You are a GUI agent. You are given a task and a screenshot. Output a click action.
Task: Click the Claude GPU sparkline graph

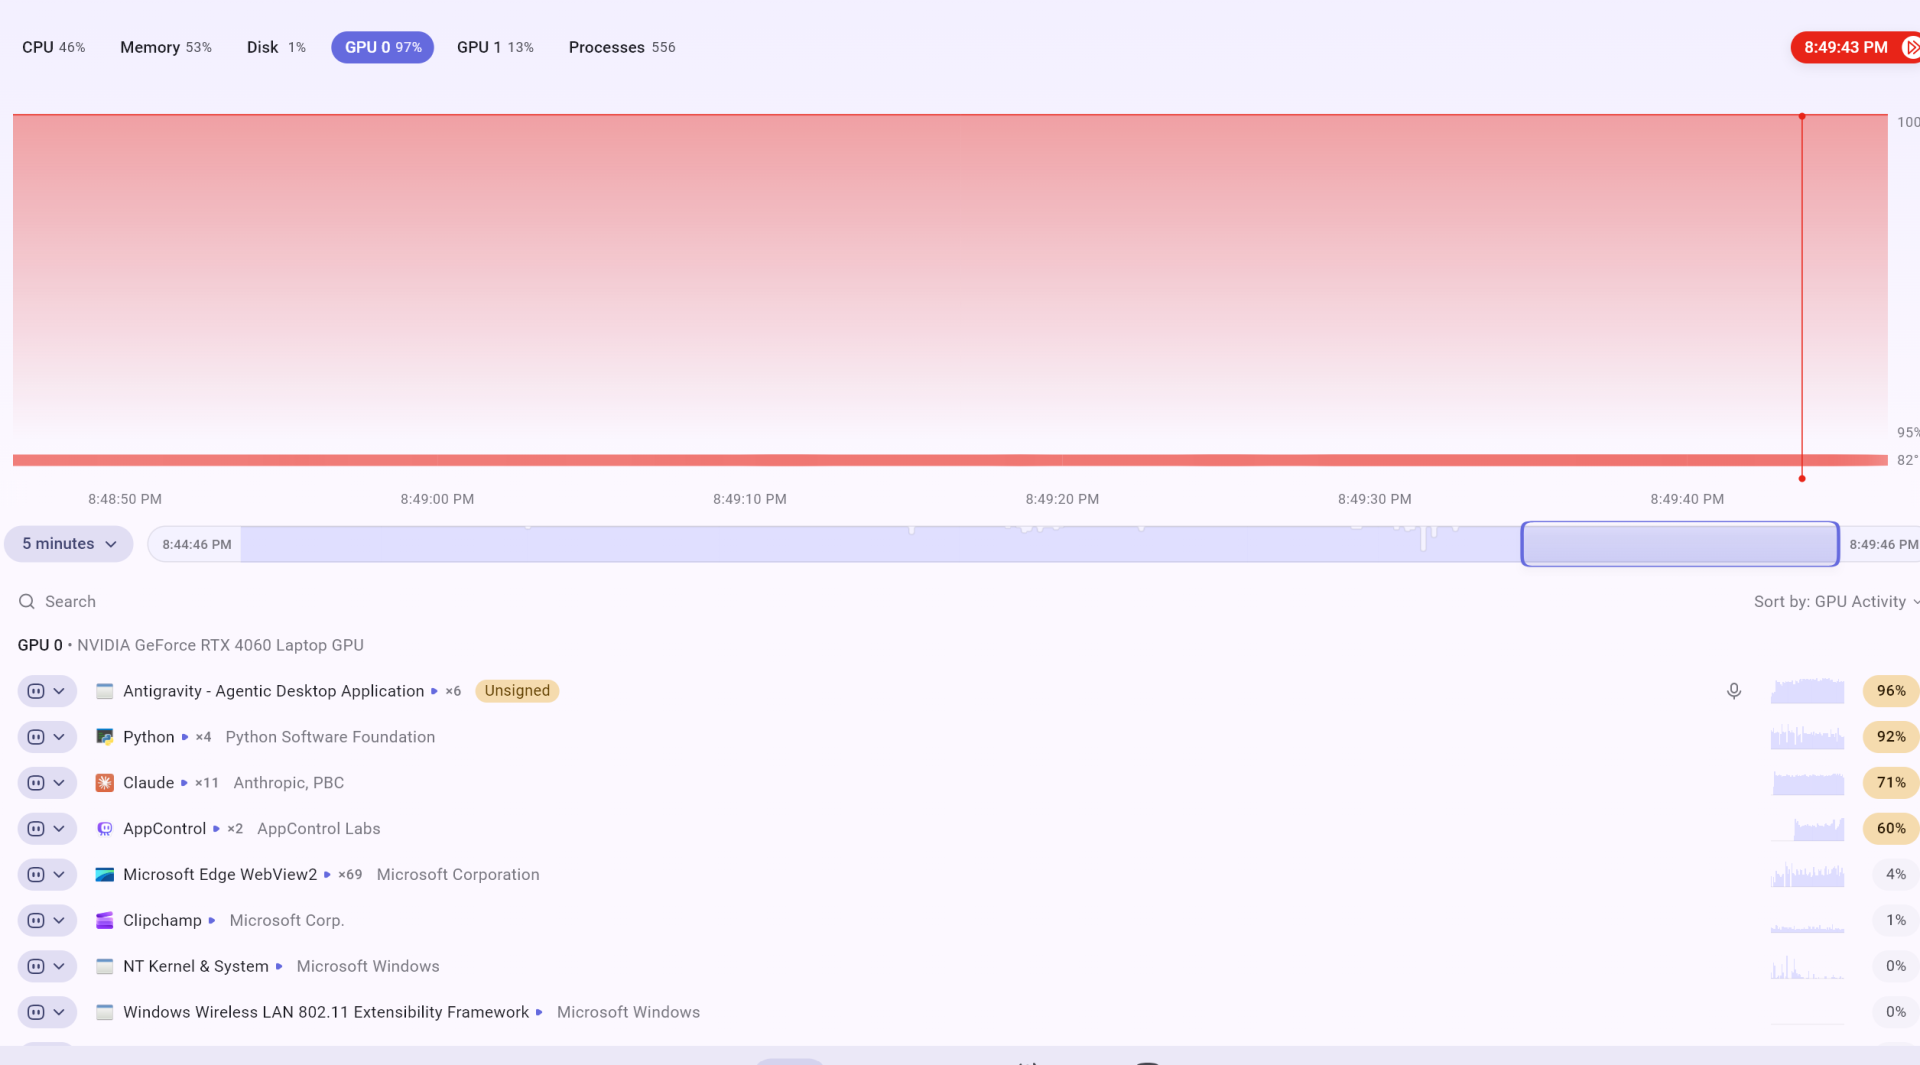click(x=1807, y=783)
